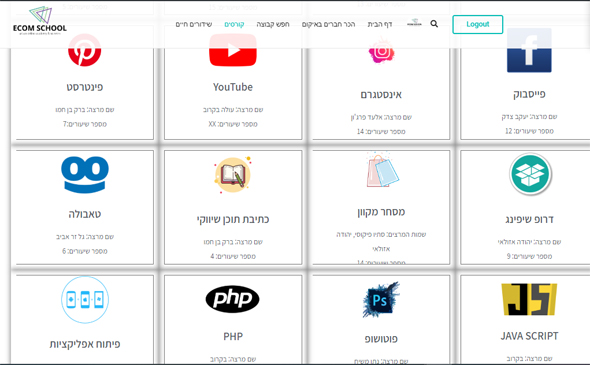
Task: Click the אינסטגרם course title
Action: pyautogui.click(x=381, y=94)
